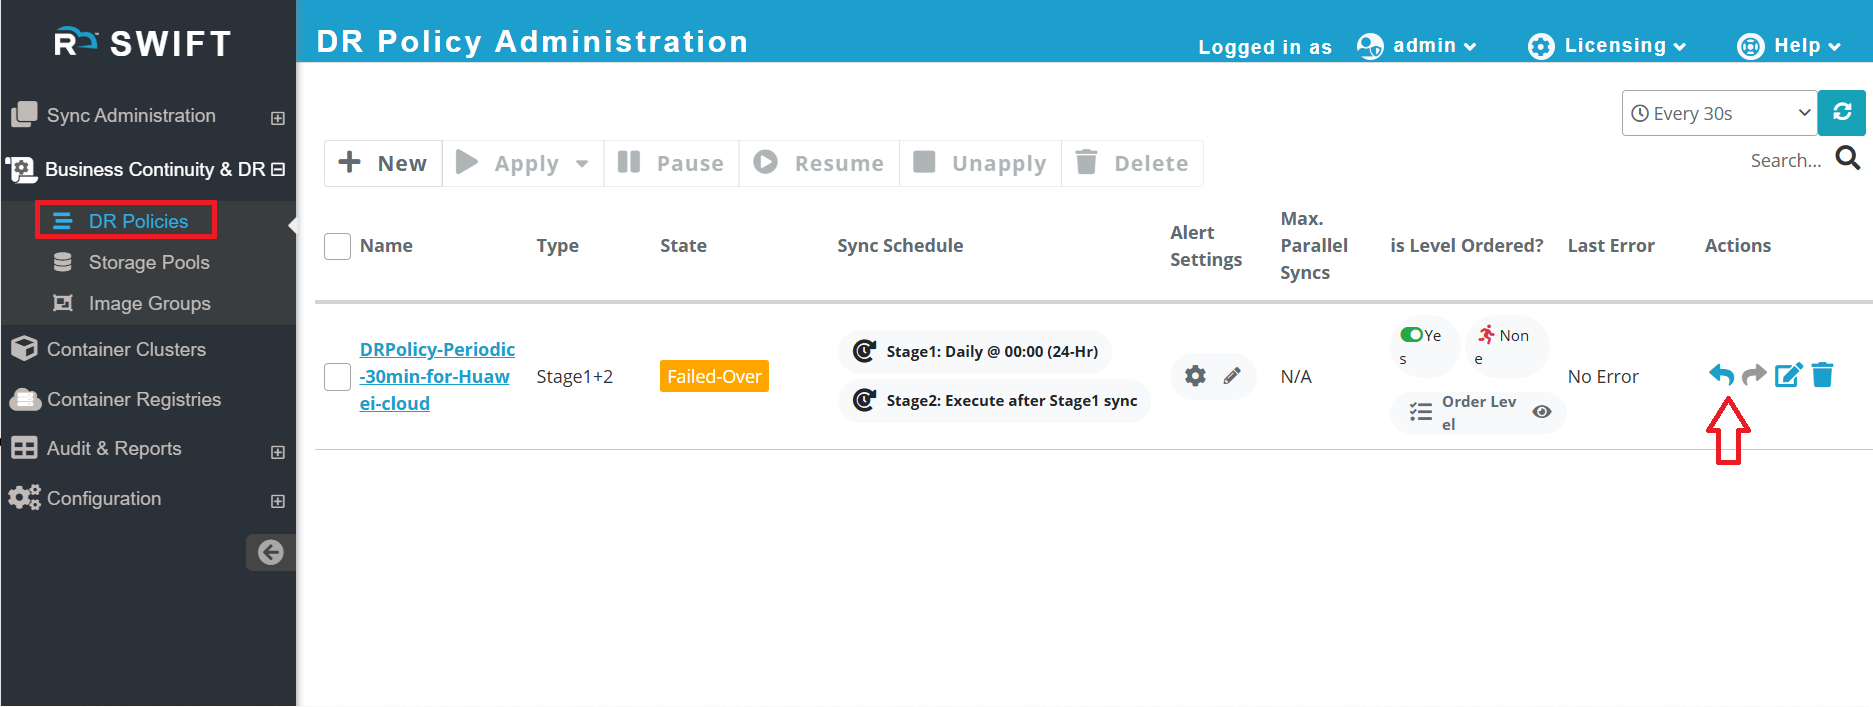Click the N/A max parallel syncs cell
Screen dimensions: 1873x707
[1296, 376]
